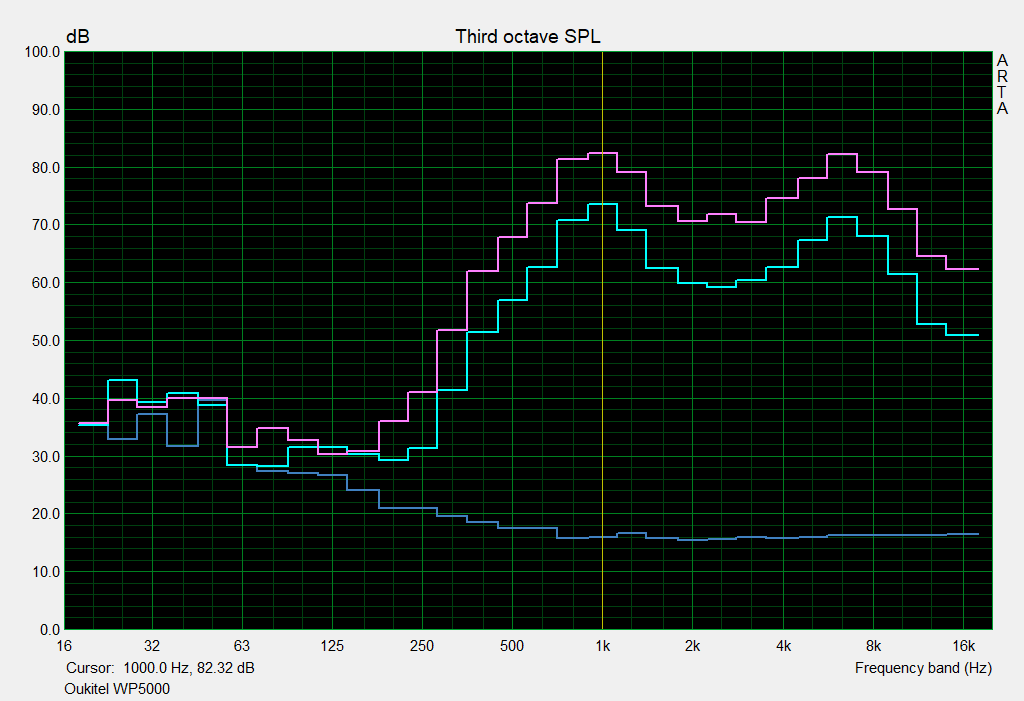
Task: Click the 1k frequency tick label
Action: (x=602, y=646)
